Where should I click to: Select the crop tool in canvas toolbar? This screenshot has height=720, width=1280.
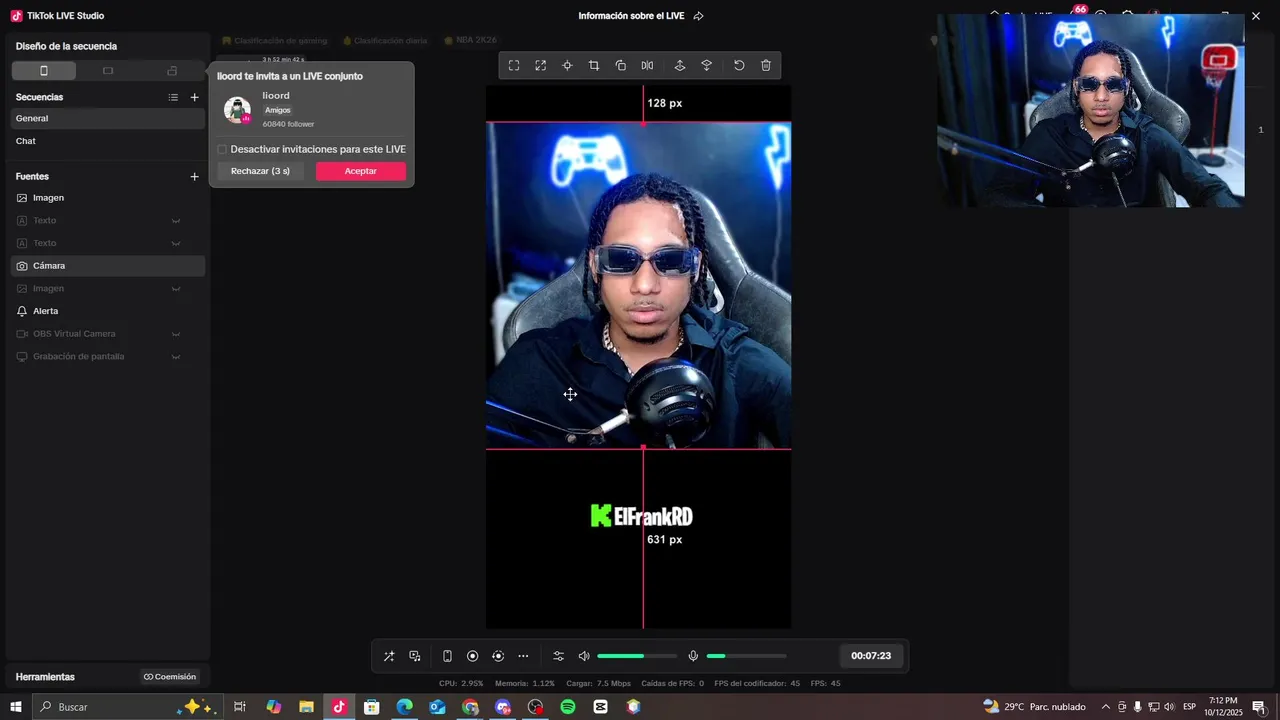(594, 66)
